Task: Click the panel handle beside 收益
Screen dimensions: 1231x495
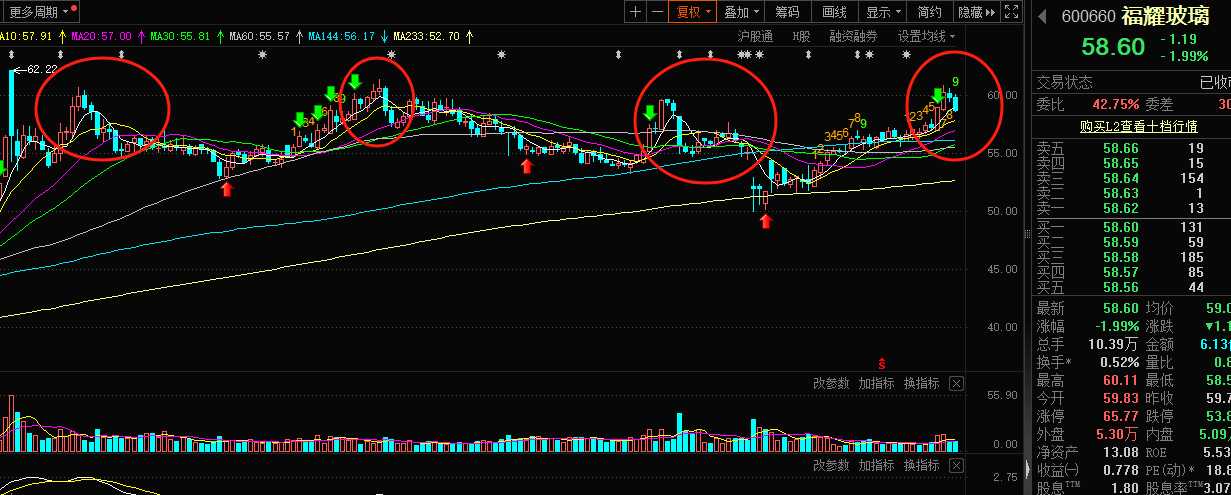Action: (1027, 470)
